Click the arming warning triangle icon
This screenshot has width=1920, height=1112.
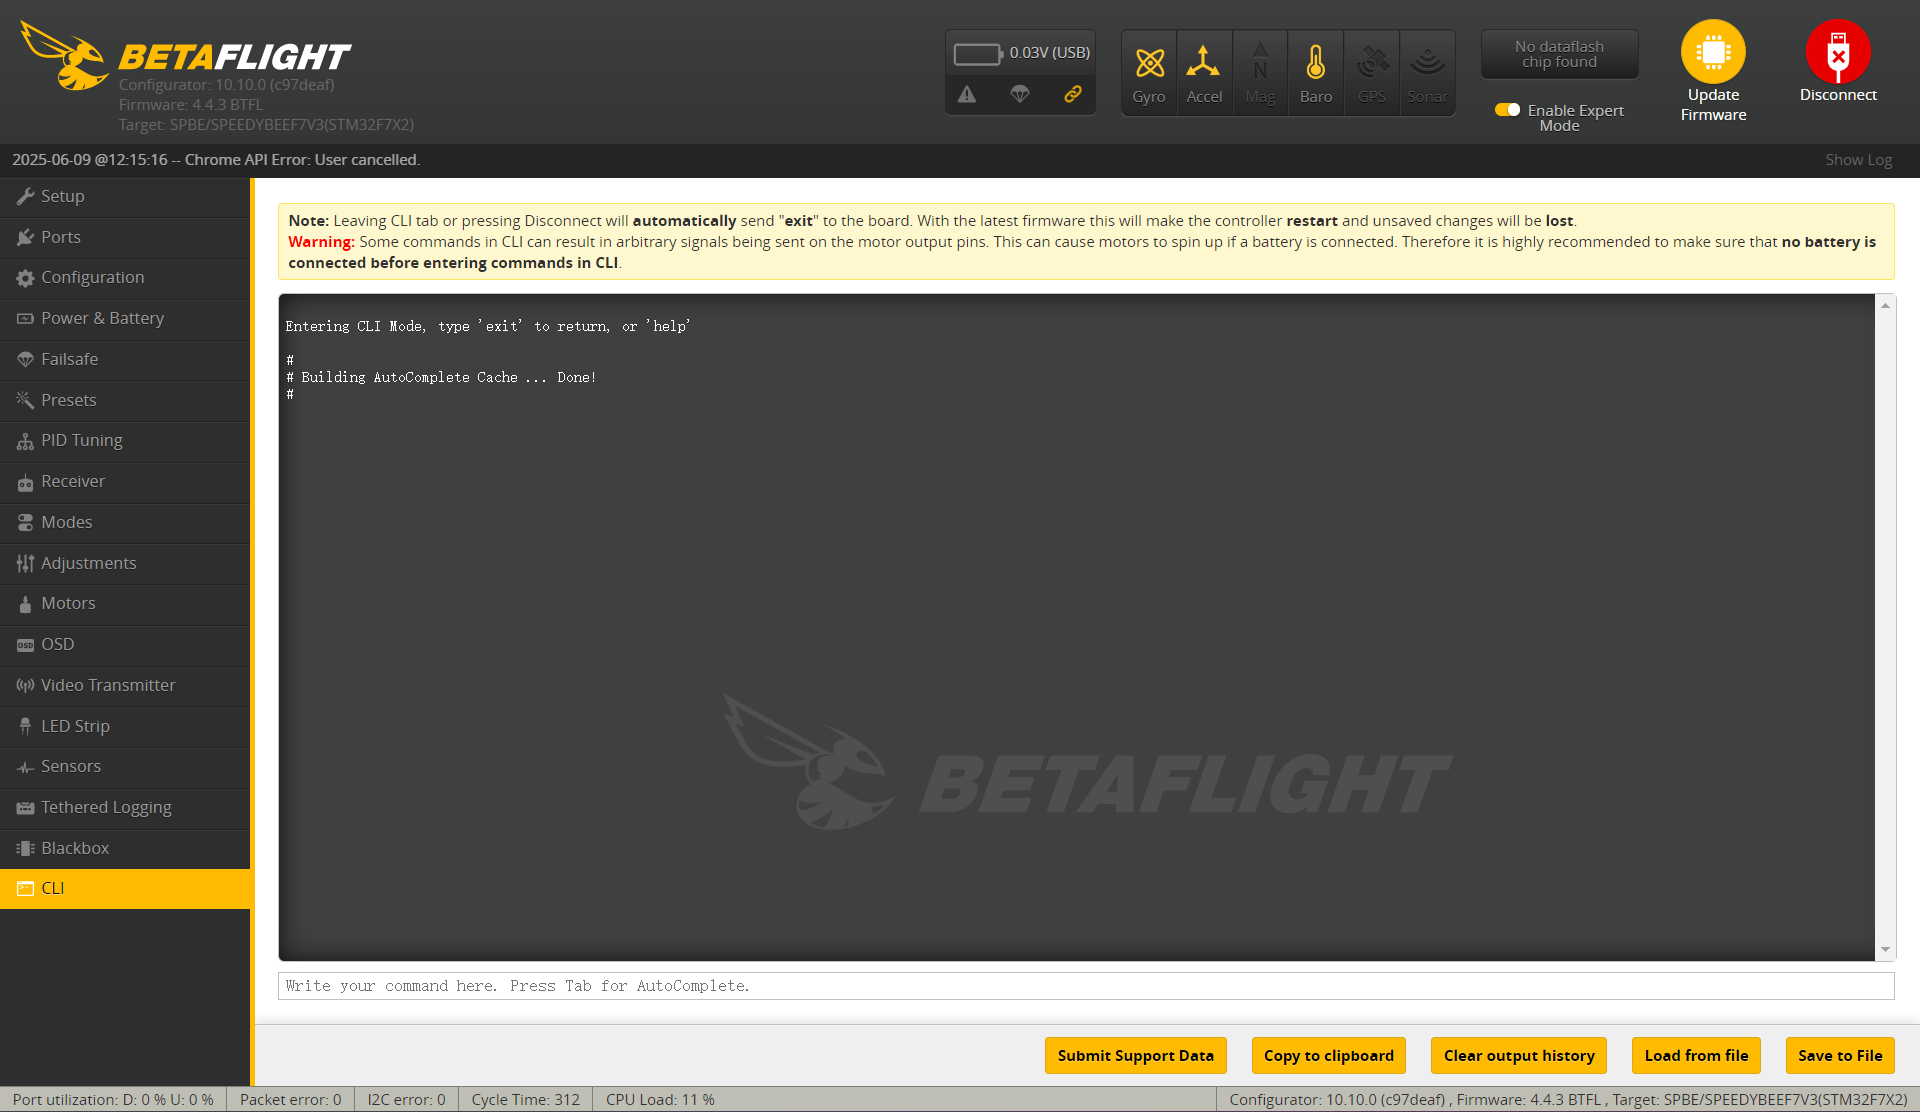click(967, 94)
